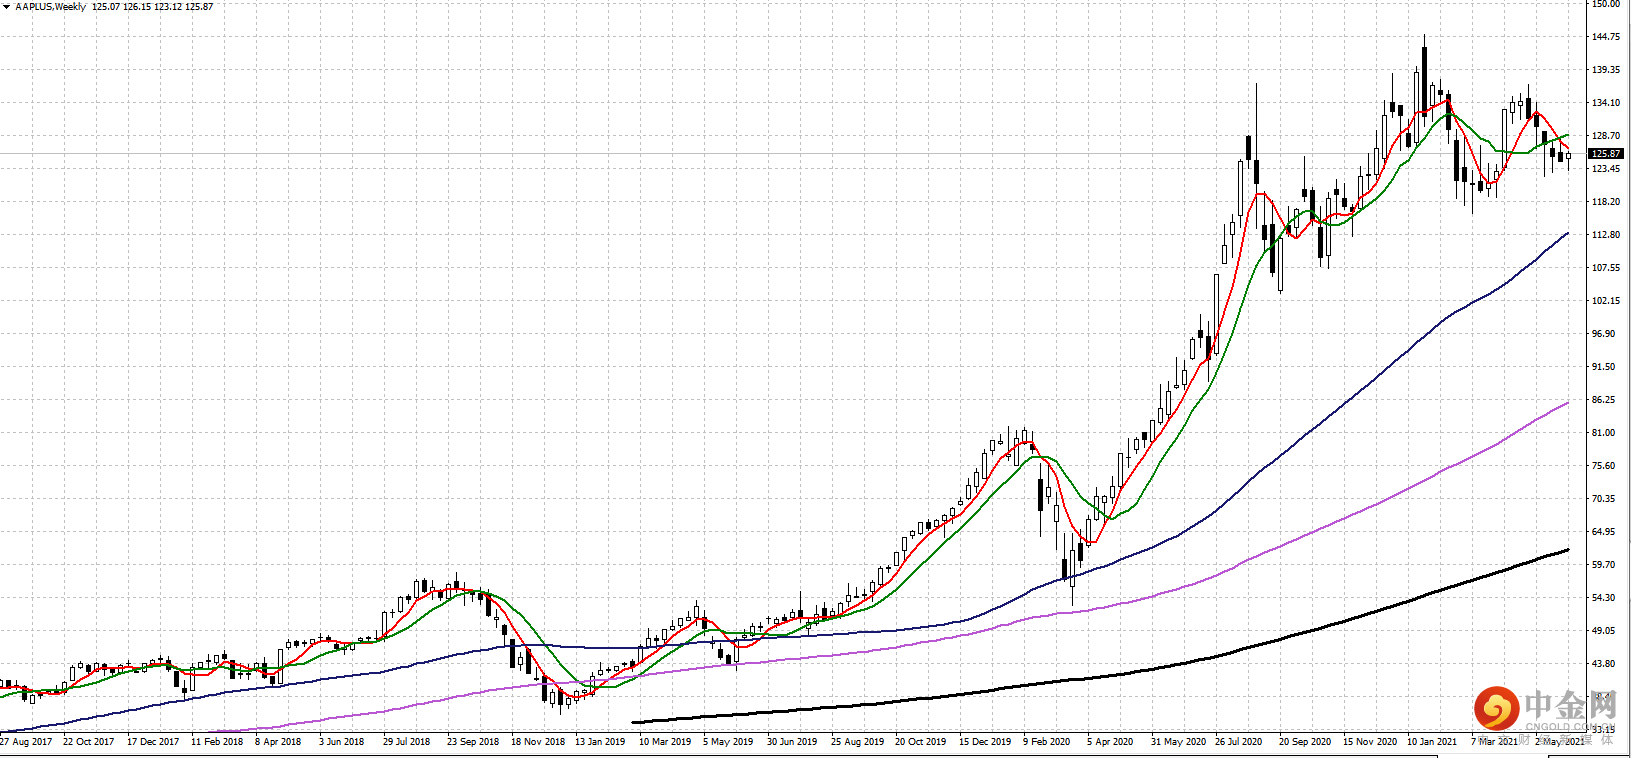Select the 86.25 price level label
The height and width of the screenshot is (758, 1631).
coord(1604,400)
